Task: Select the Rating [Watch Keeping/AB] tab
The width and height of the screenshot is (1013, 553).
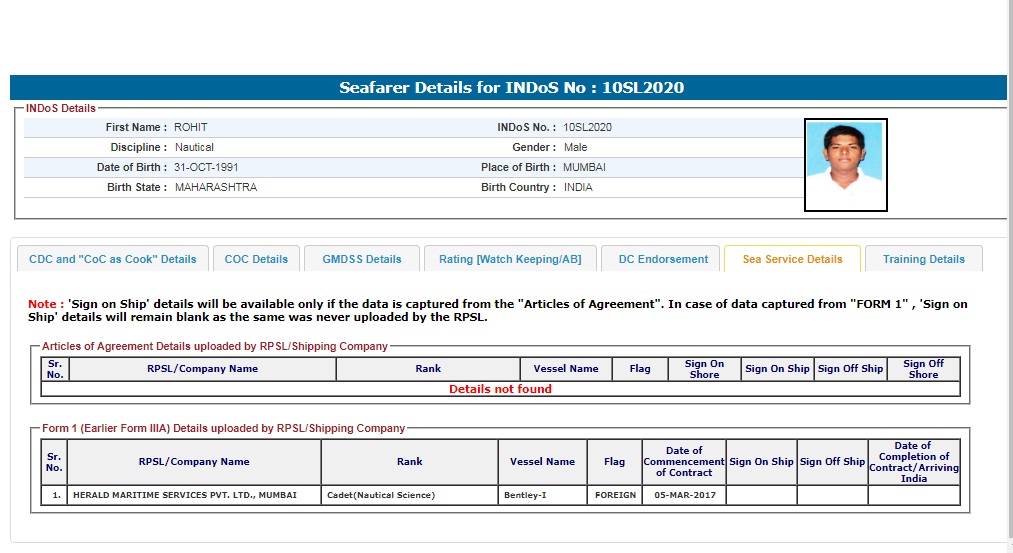Action: pos(510,259)
